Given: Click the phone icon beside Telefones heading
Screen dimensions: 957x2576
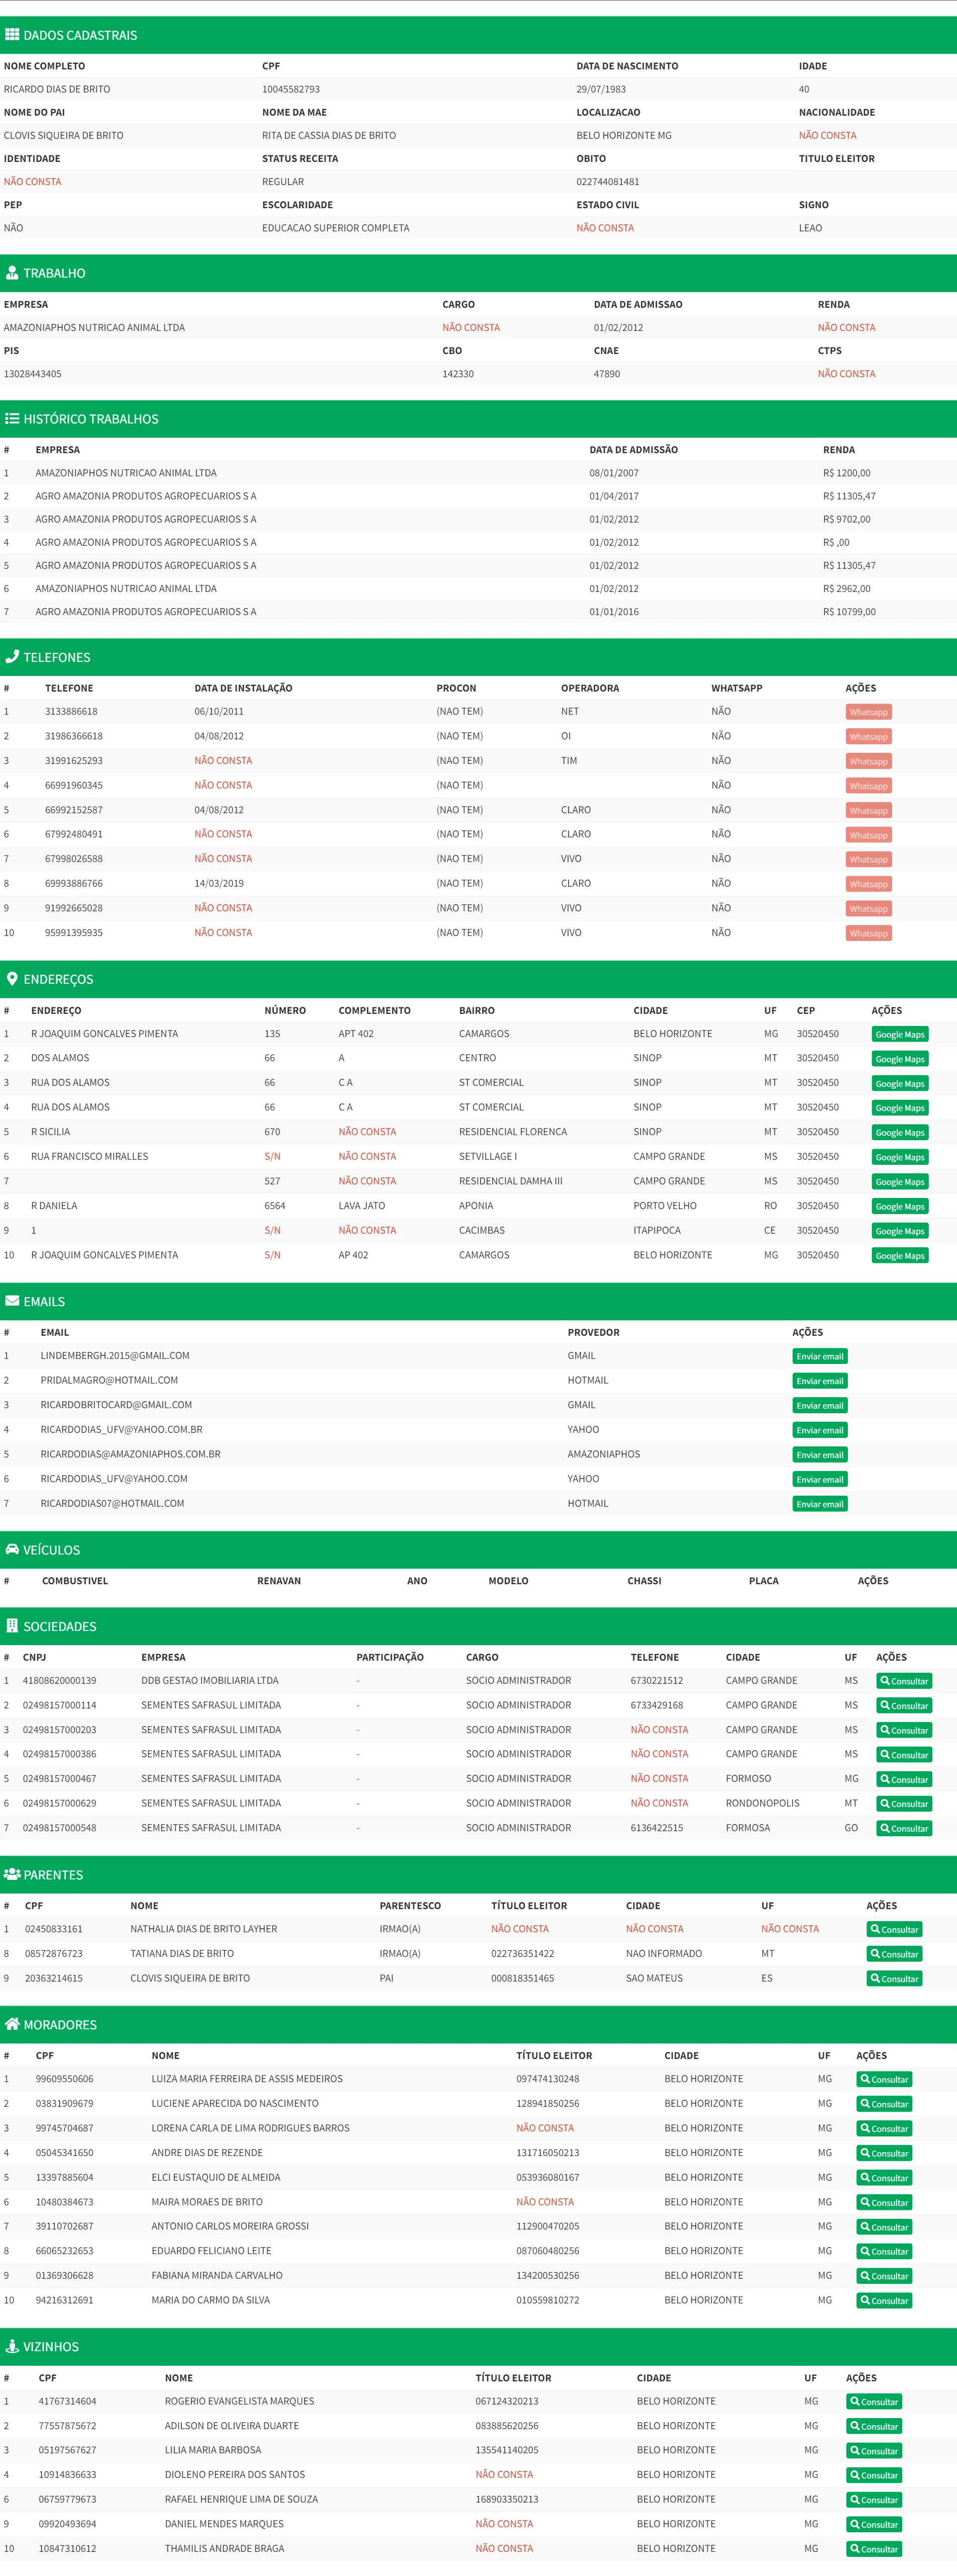Looking at the screenshot, I should (12, 657).
